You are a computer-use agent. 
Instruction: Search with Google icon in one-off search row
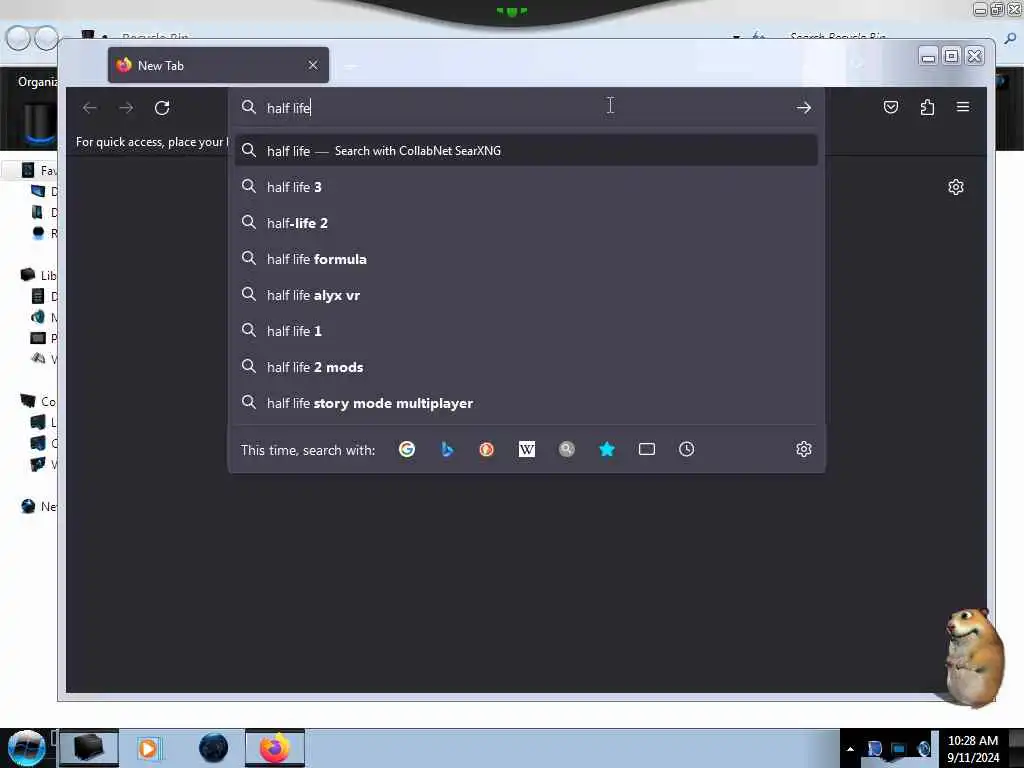point(407,449)
